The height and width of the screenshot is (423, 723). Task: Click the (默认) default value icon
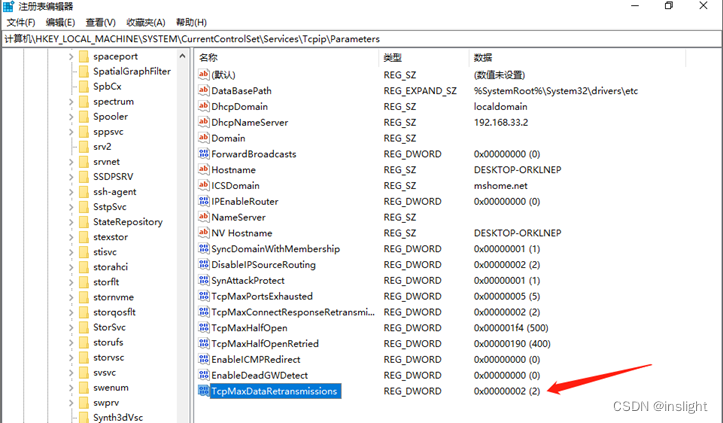(x=203, y=74)
